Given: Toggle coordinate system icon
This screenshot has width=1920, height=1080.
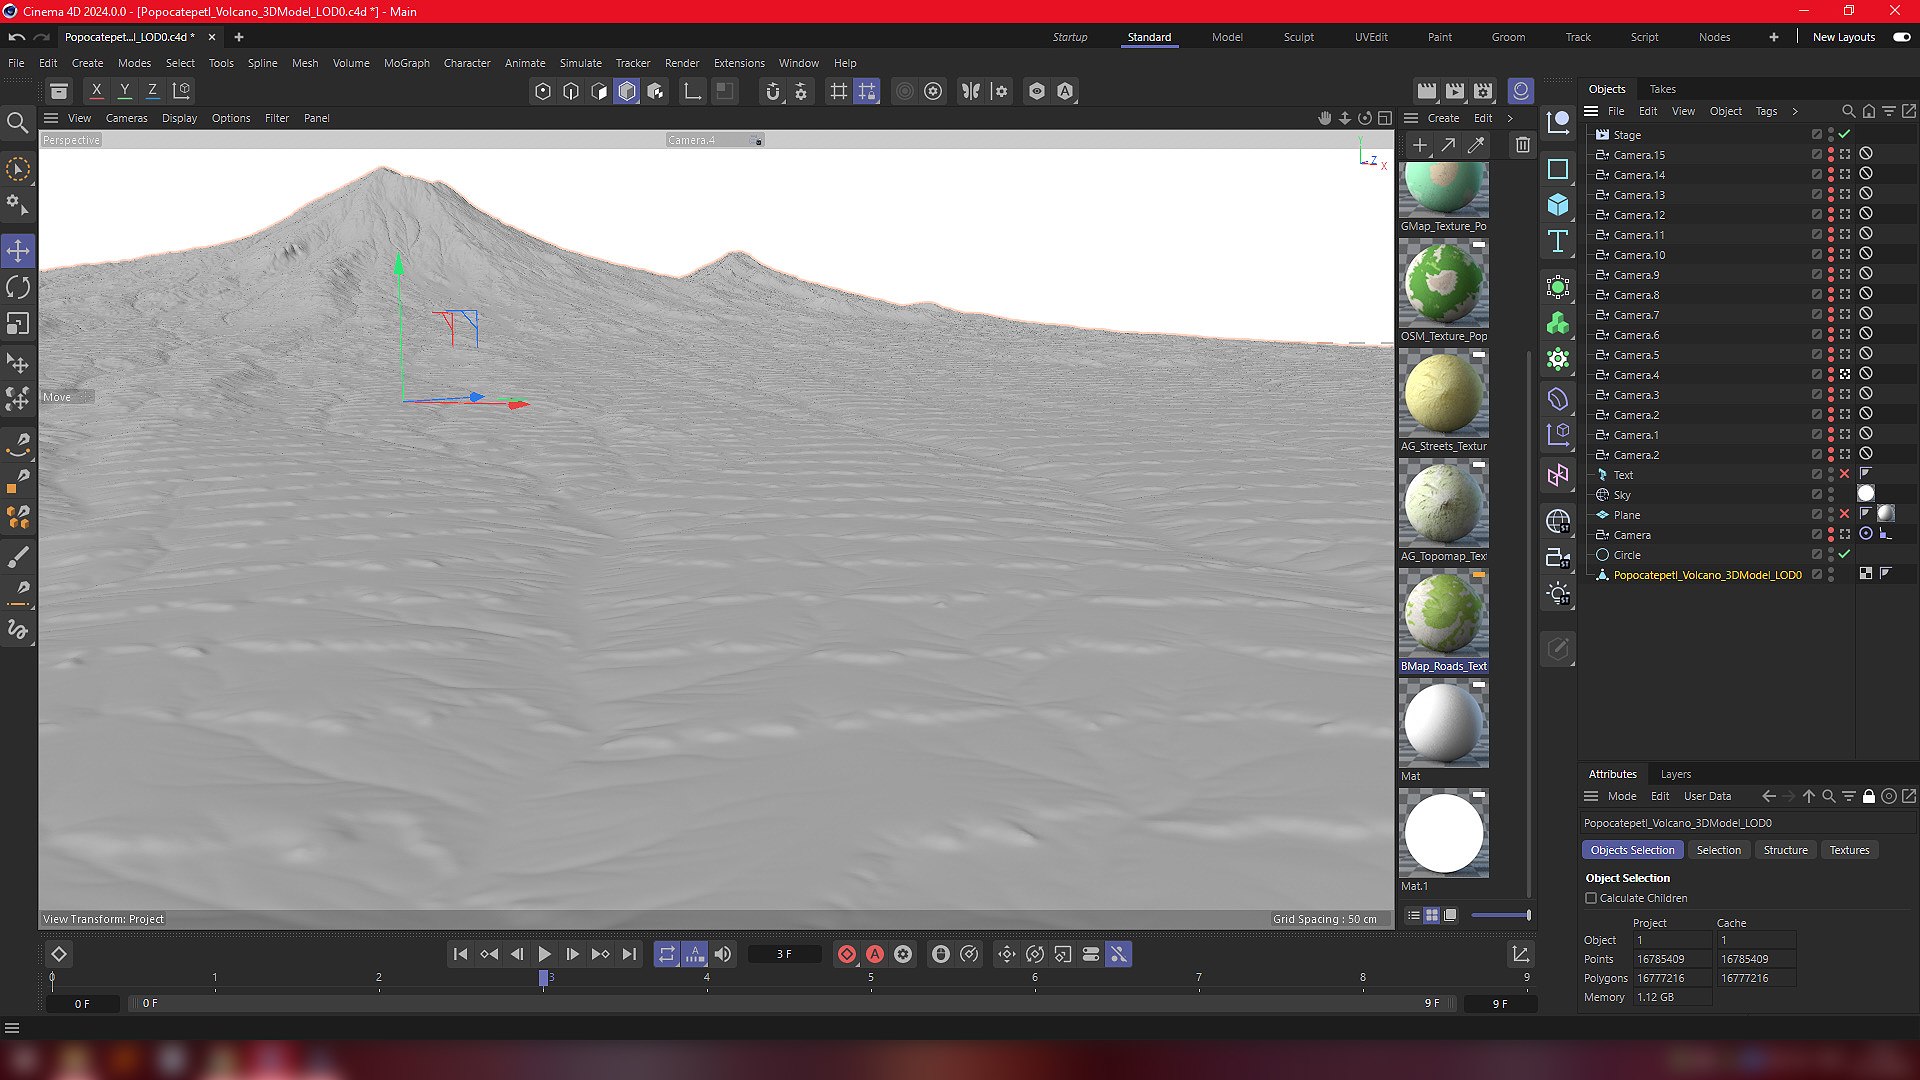Looking at the screenshot, I should coord(182,91).
